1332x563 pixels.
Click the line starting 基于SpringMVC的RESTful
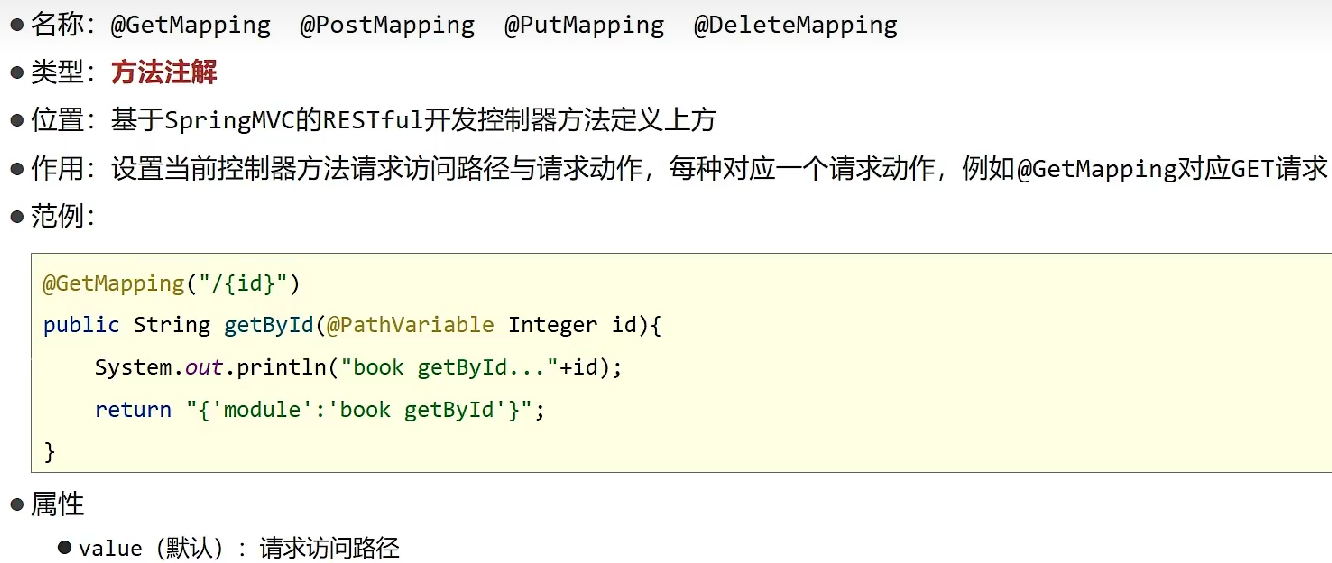click(414, 121)
